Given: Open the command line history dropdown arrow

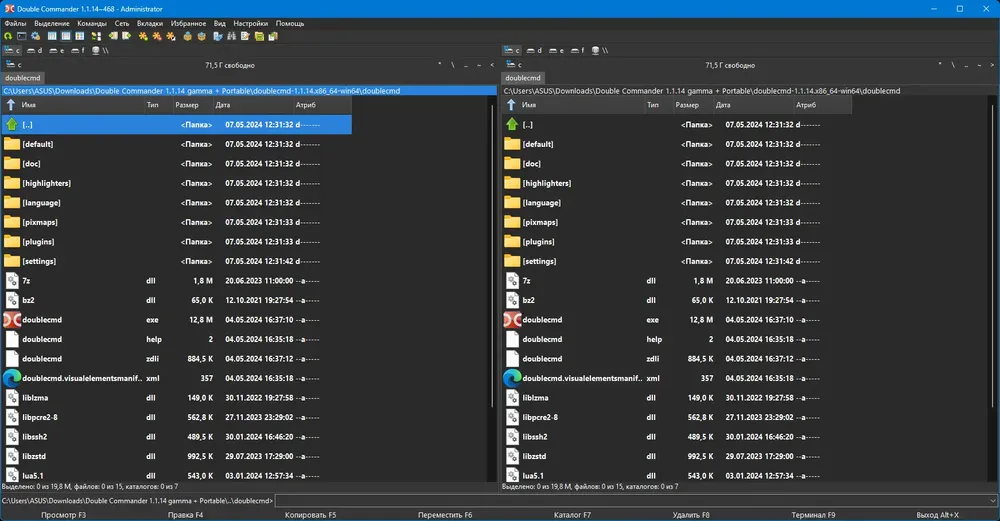Looking at the screenshot, I should 993,501.
